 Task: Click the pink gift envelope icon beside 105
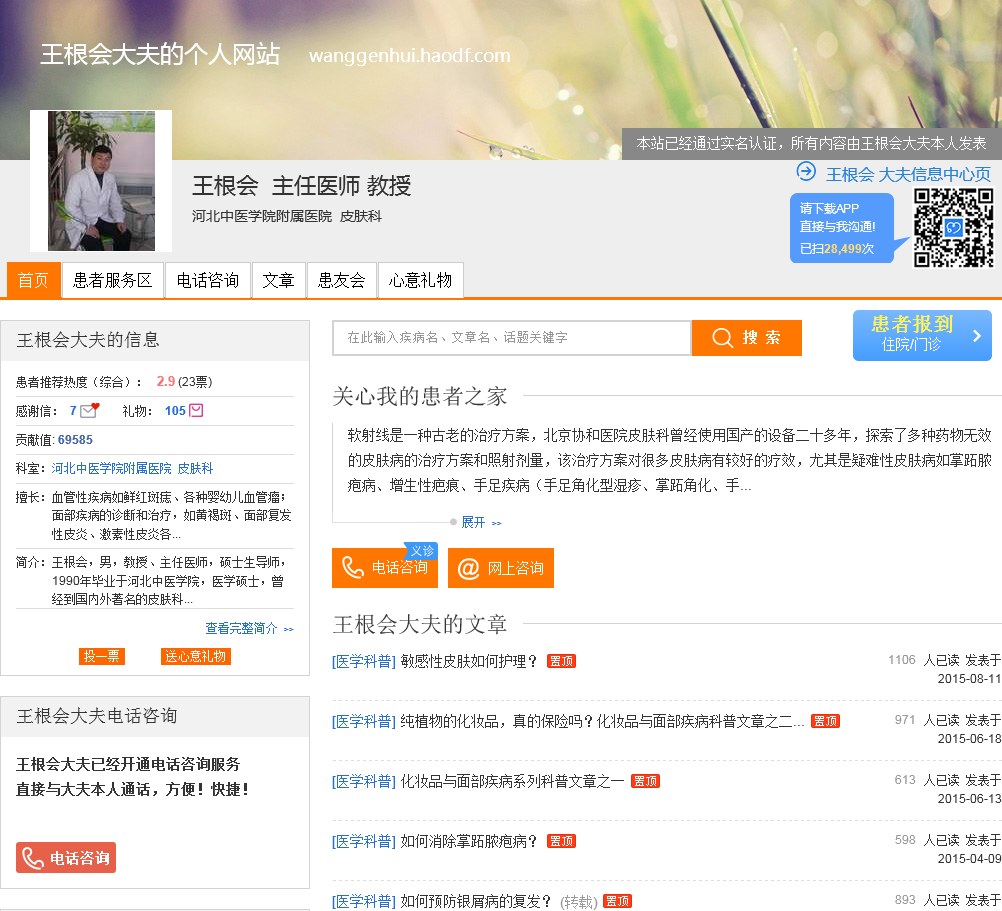pyautogui.click(x=196, y=410)
